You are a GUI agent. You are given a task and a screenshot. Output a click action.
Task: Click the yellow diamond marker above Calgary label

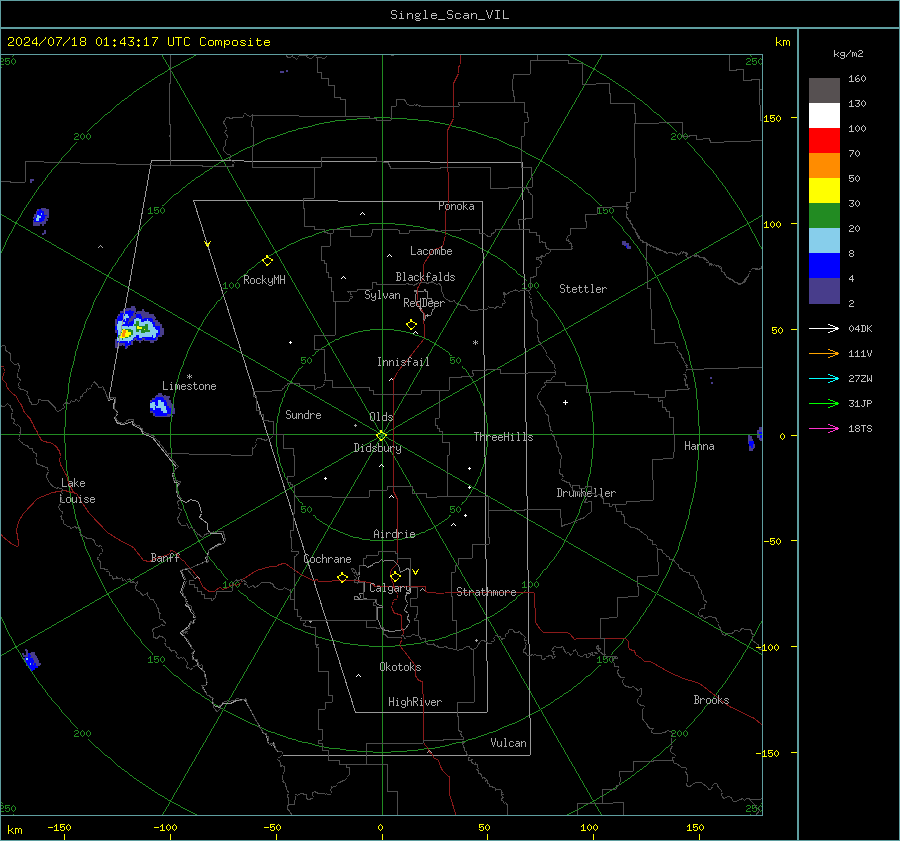pyautogui.click(x=395, y=576)
